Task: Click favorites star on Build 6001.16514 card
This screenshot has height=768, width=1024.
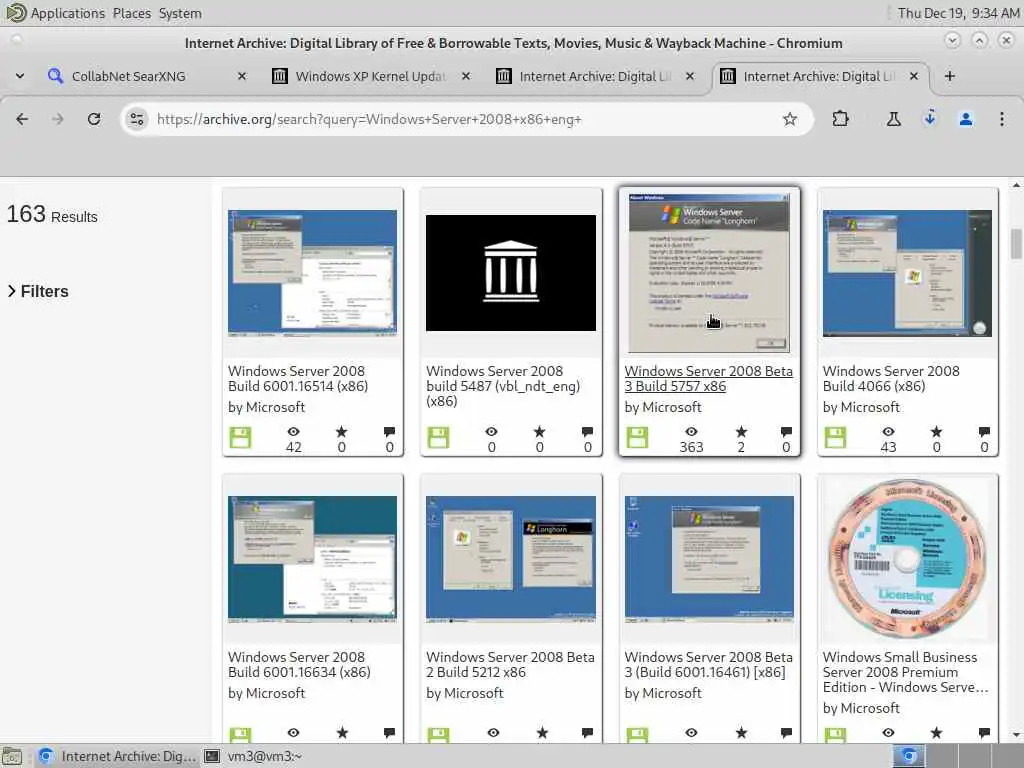Action: [x=342, y=432]
